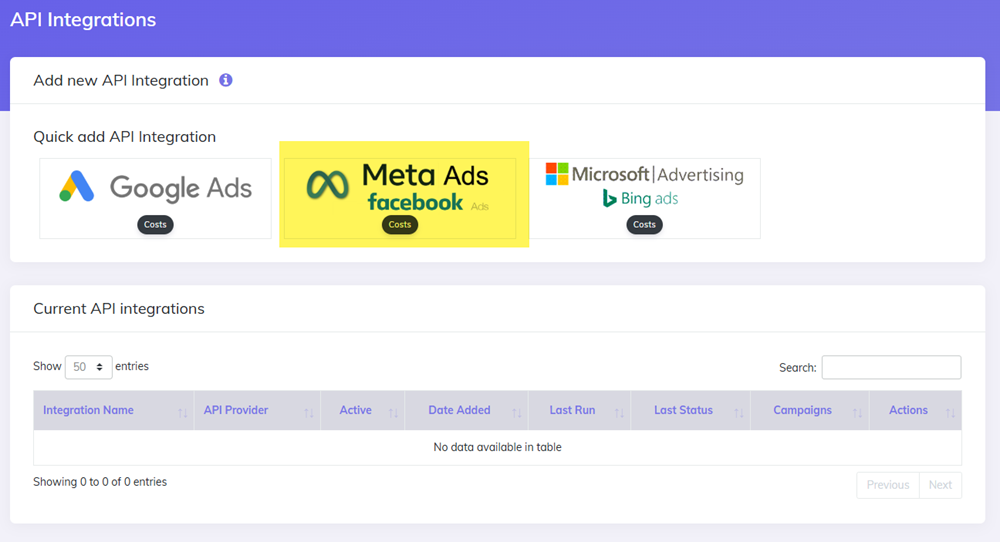
Task: Click the sort arrows icon in Integration Name header
Action: [x=182, y=413]
